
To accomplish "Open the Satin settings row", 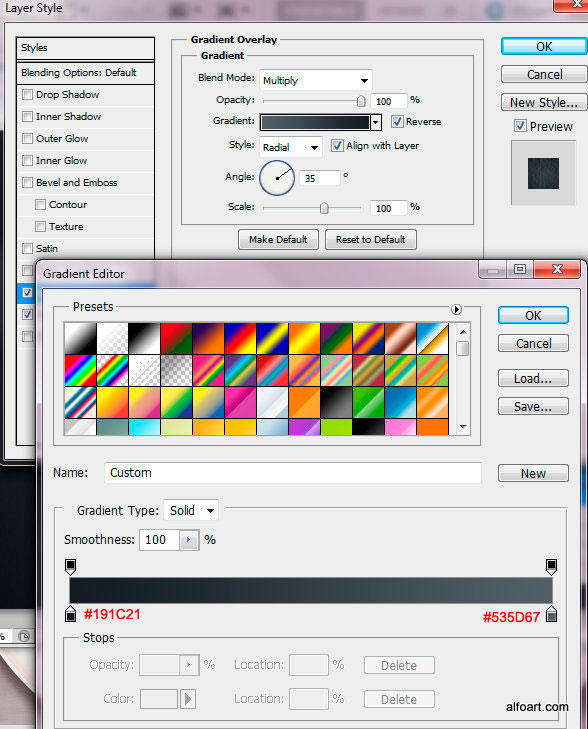I will coord(85,248).
